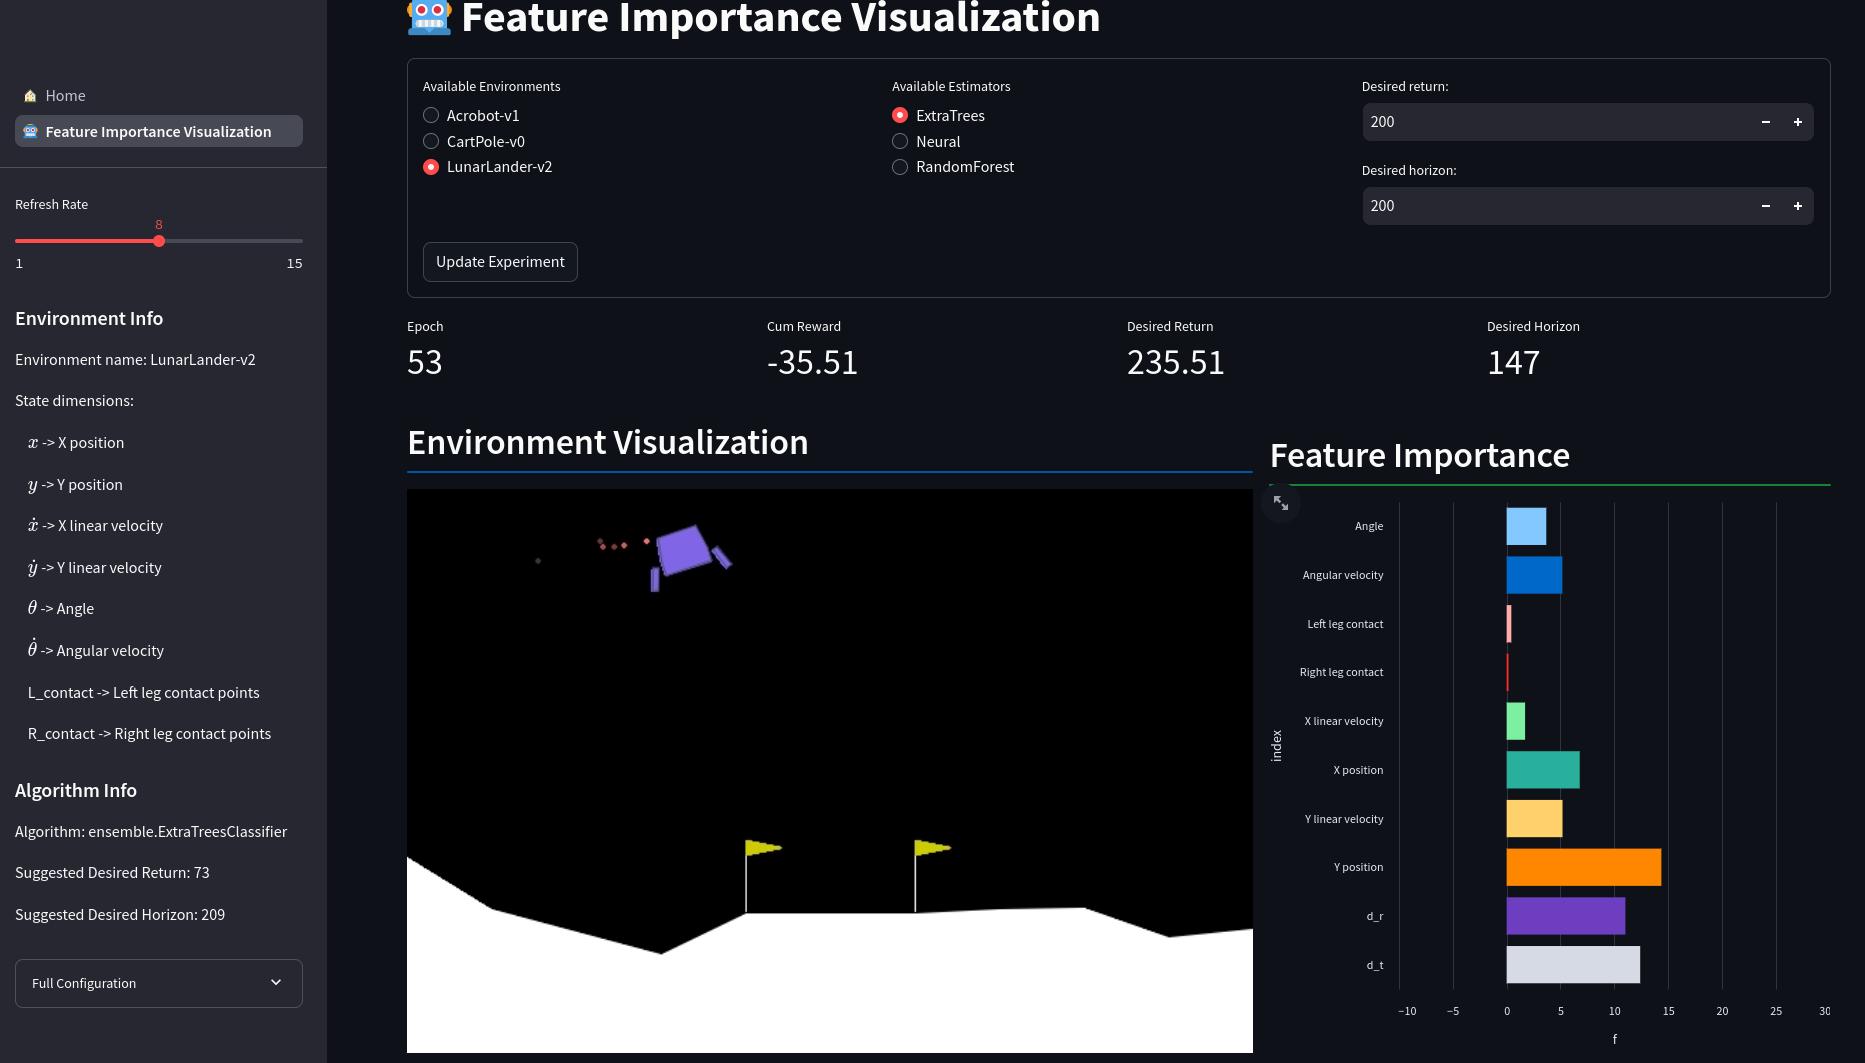1865x1063 pixels.
Task: Select the CartPole-v0 environment
Action: [x=431, y=142]
